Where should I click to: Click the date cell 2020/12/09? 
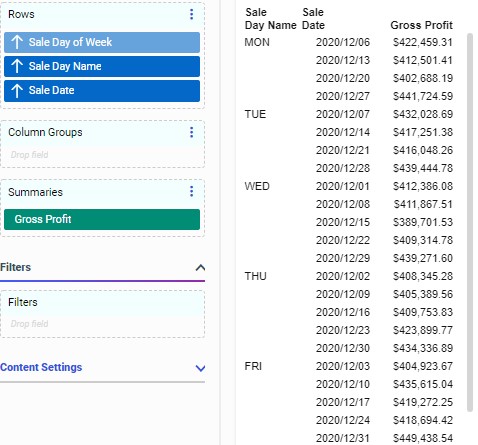pos(343,294)
